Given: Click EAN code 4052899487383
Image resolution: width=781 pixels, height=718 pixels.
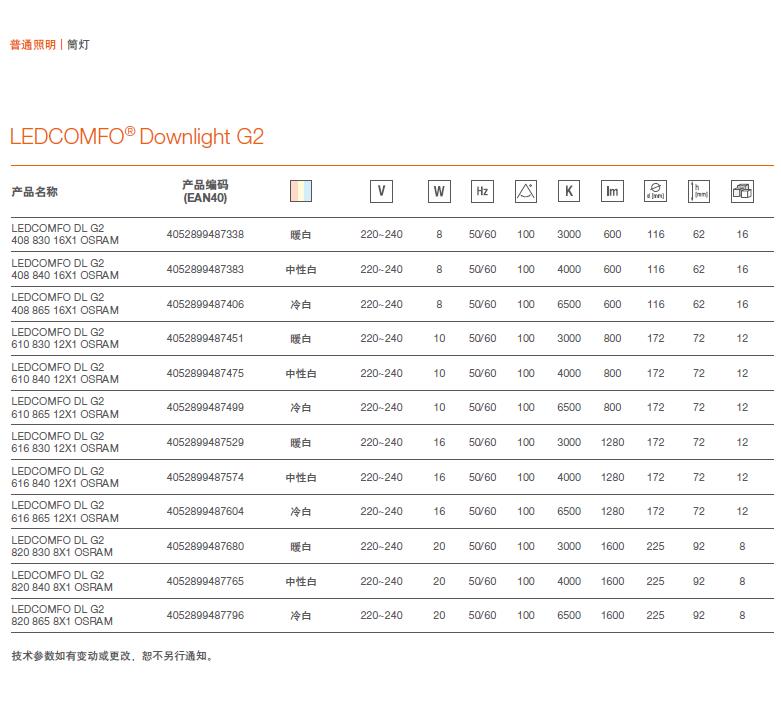Looking at the screenshot, I should click(x=205, y=269).
